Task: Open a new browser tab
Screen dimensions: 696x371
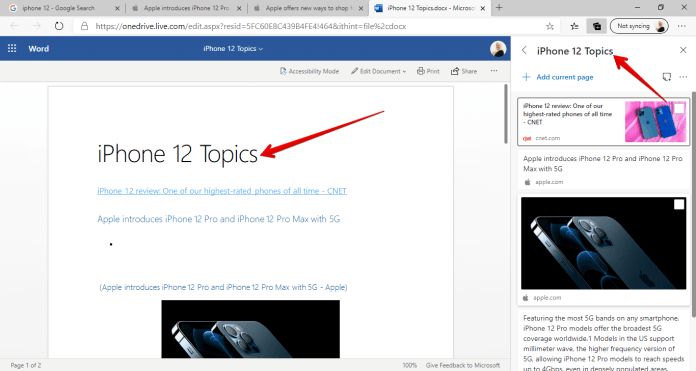Action: (x=499, y=8)
